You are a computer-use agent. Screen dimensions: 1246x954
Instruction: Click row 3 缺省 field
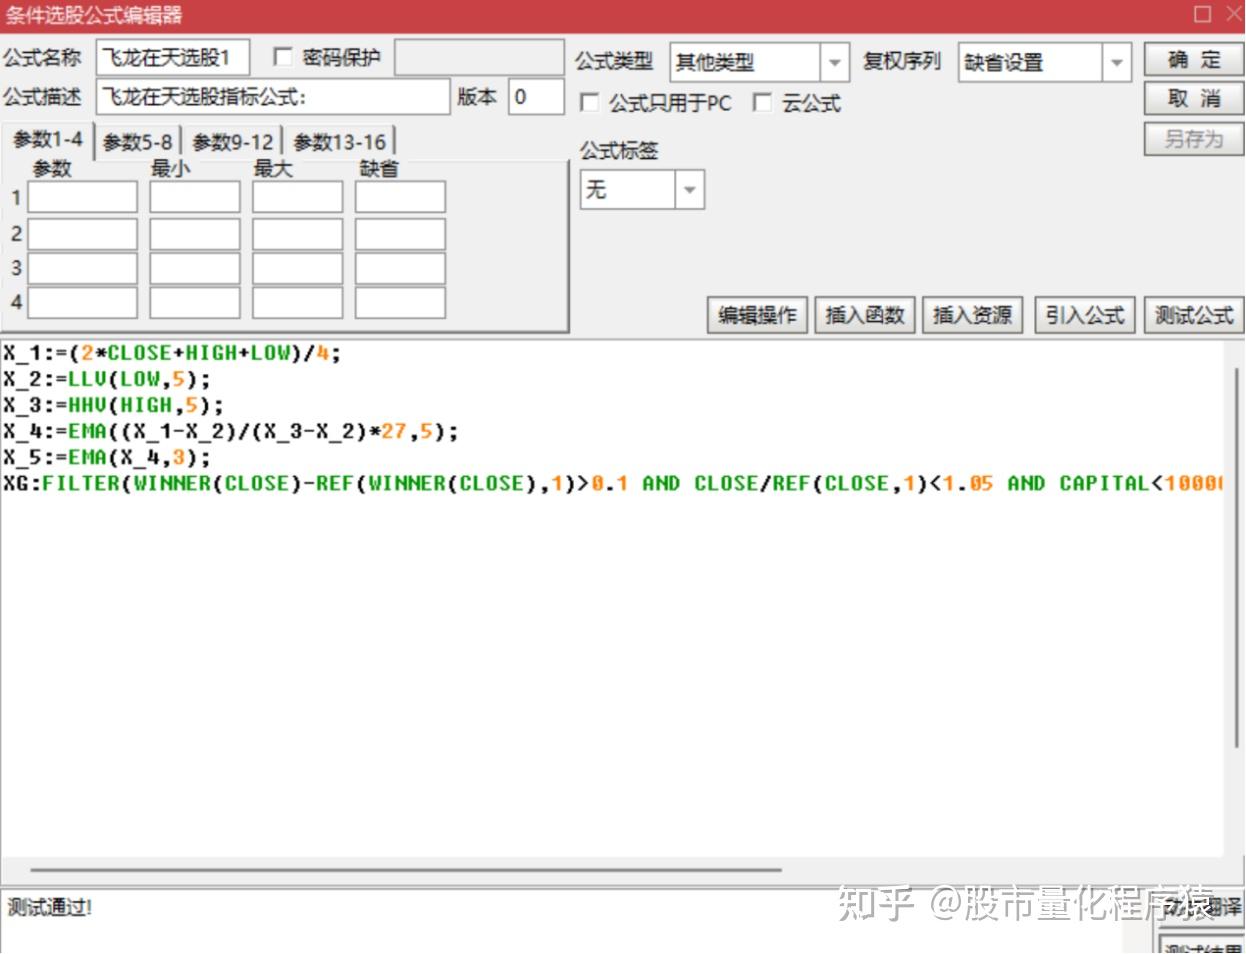[400, 268]
